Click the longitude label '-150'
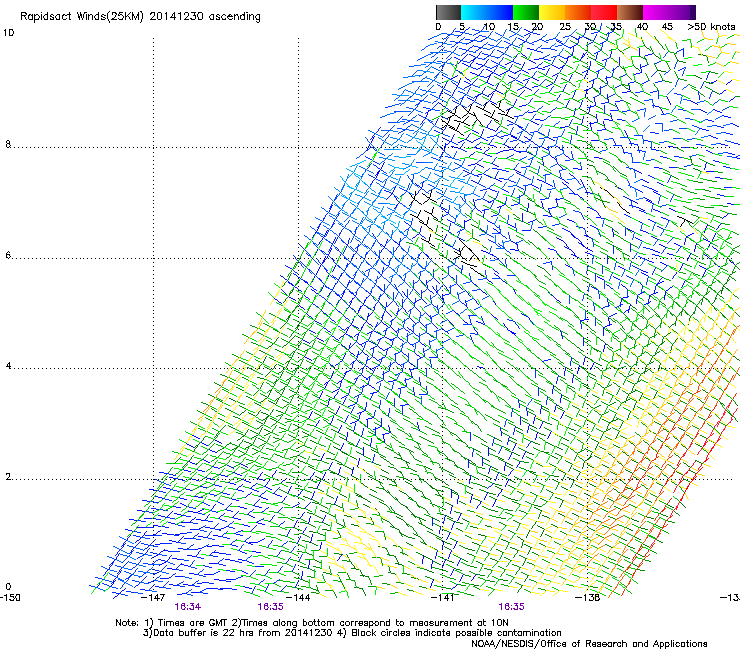The image size is (740, 650). pyautogui.click(x=10, y=598)
